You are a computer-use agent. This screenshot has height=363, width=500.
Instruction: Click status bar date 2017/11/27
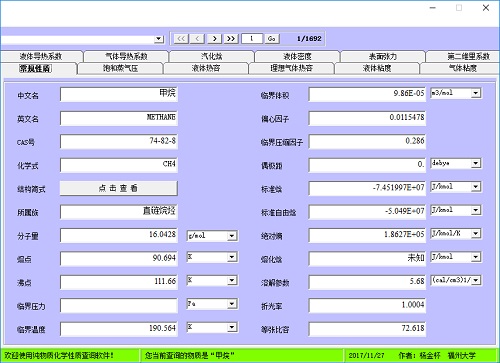tap(366, 356)
